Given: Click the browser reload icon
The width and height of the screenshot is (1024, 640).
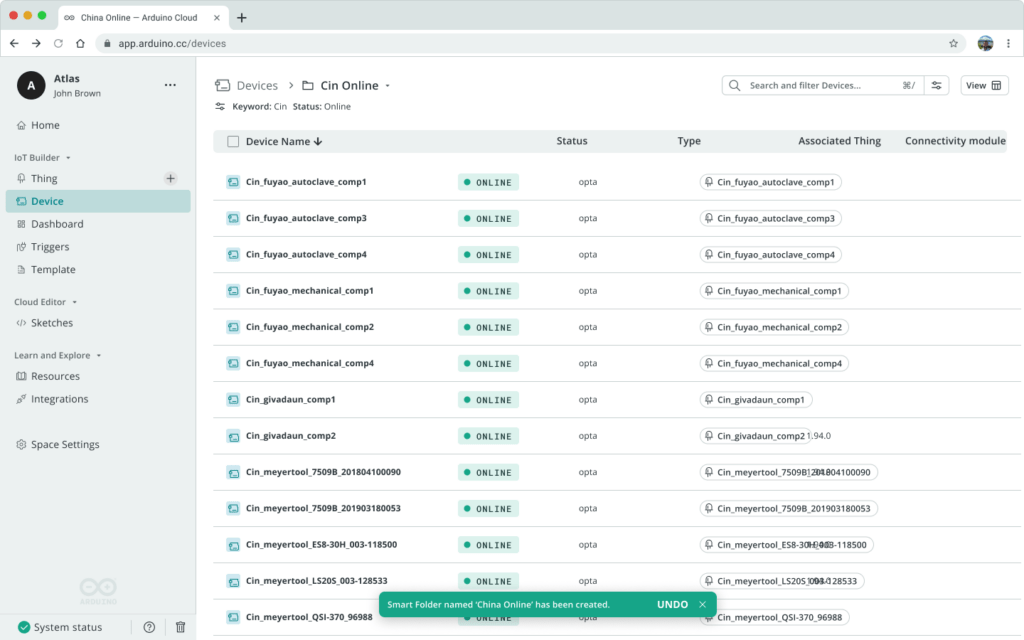Looking at the screenshot, I should tap(58, 43).
